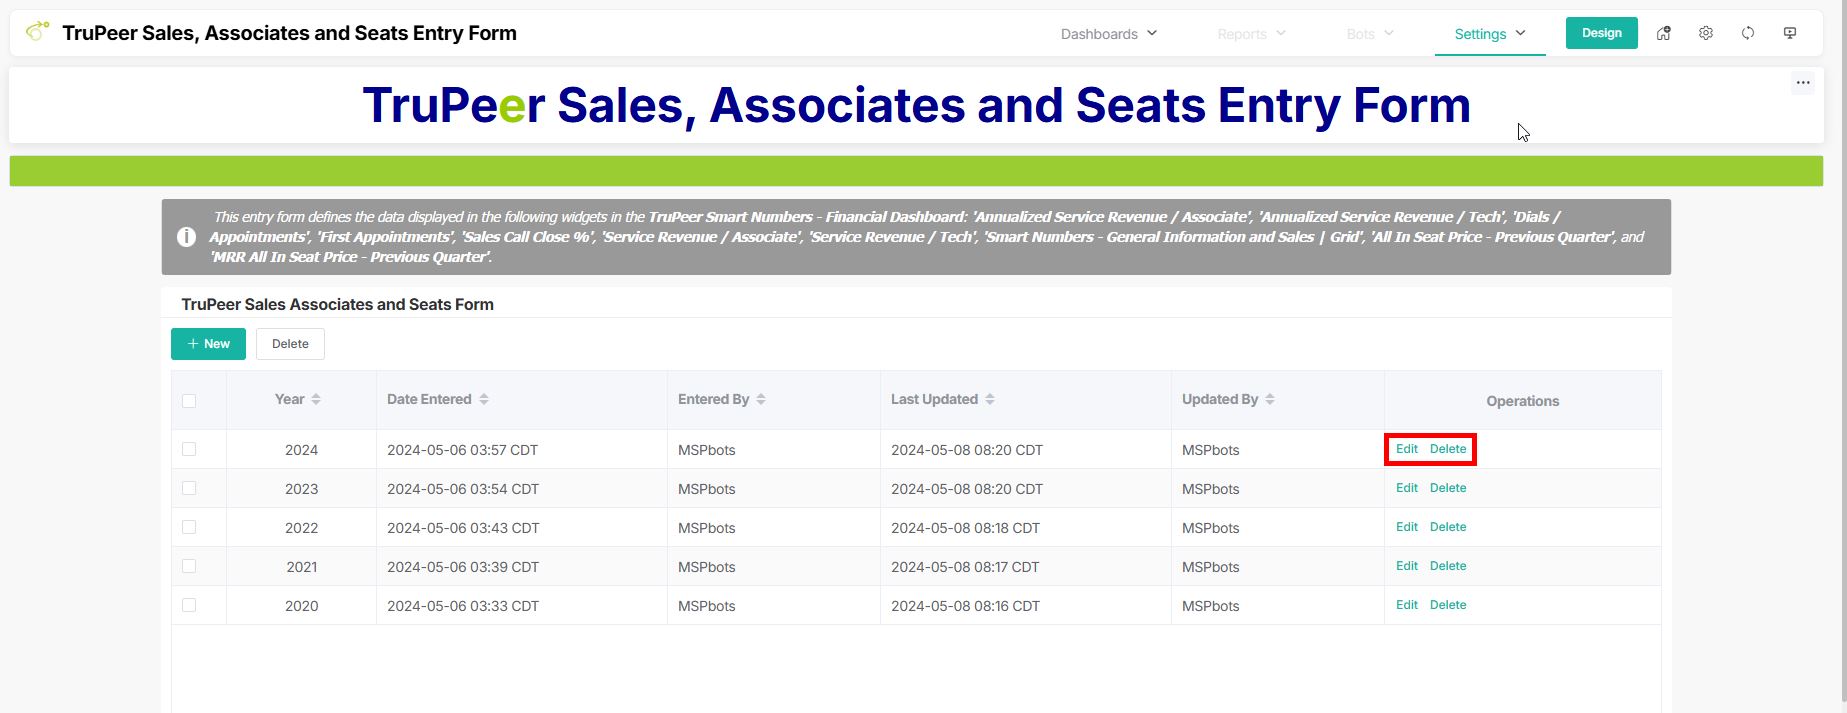Click last updated 2024-05-08 08:16 CDT
1847x713 pixels.
965,606
